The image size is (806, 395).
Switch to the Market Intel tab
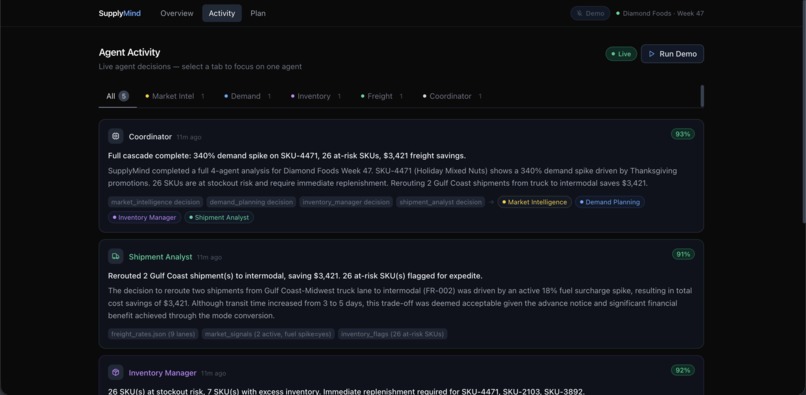click(x=175, y=96)
